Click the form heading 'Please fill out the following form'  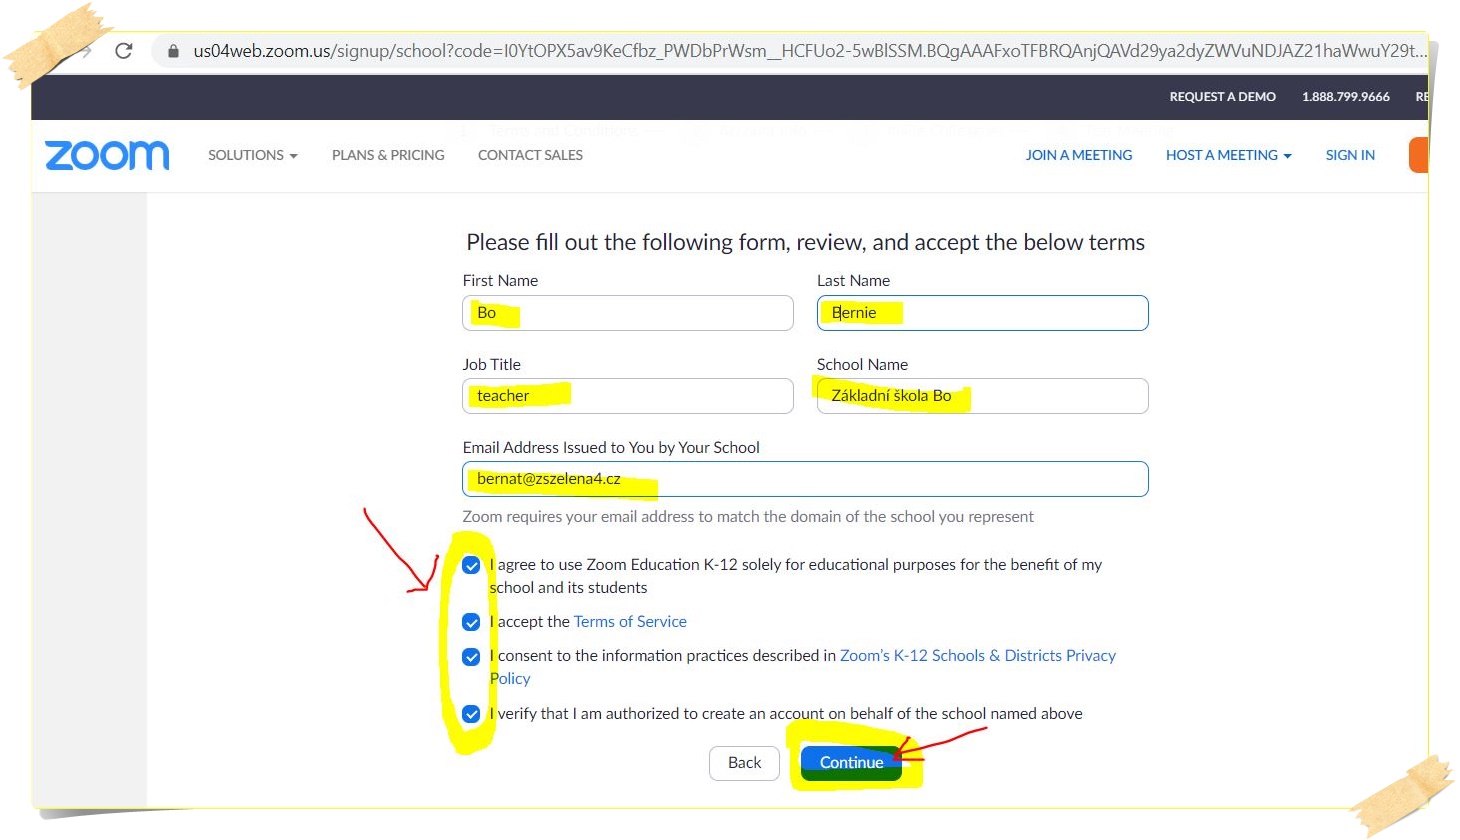pos(805,242)
